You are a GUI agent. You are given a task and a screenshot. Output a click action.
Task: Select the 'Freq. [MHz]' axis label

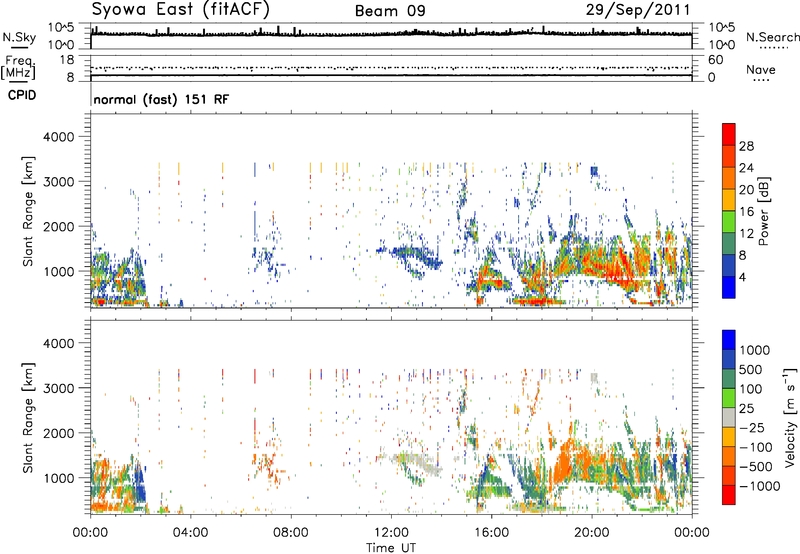click(x=18, y=68)
